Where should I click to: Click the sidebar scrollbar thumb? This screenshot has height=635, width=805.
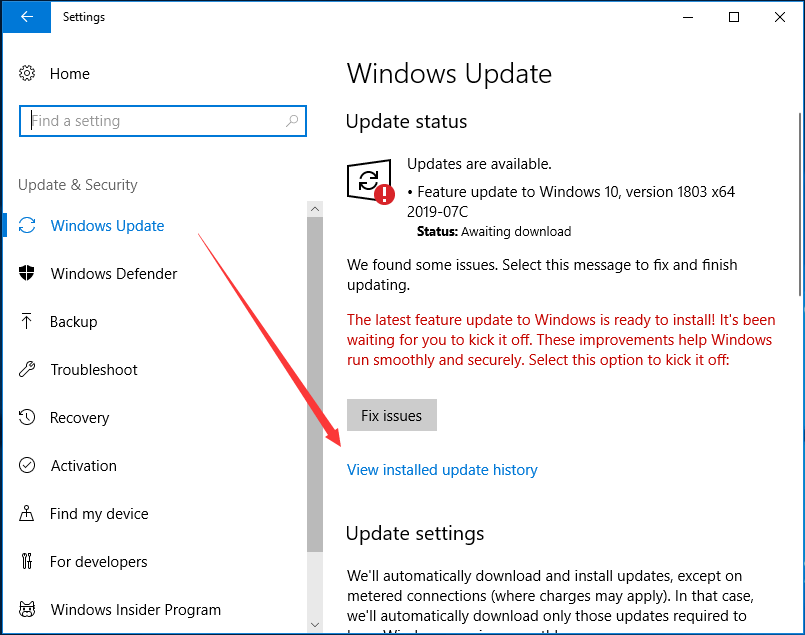pyautogui.click(x=315, y=384)
